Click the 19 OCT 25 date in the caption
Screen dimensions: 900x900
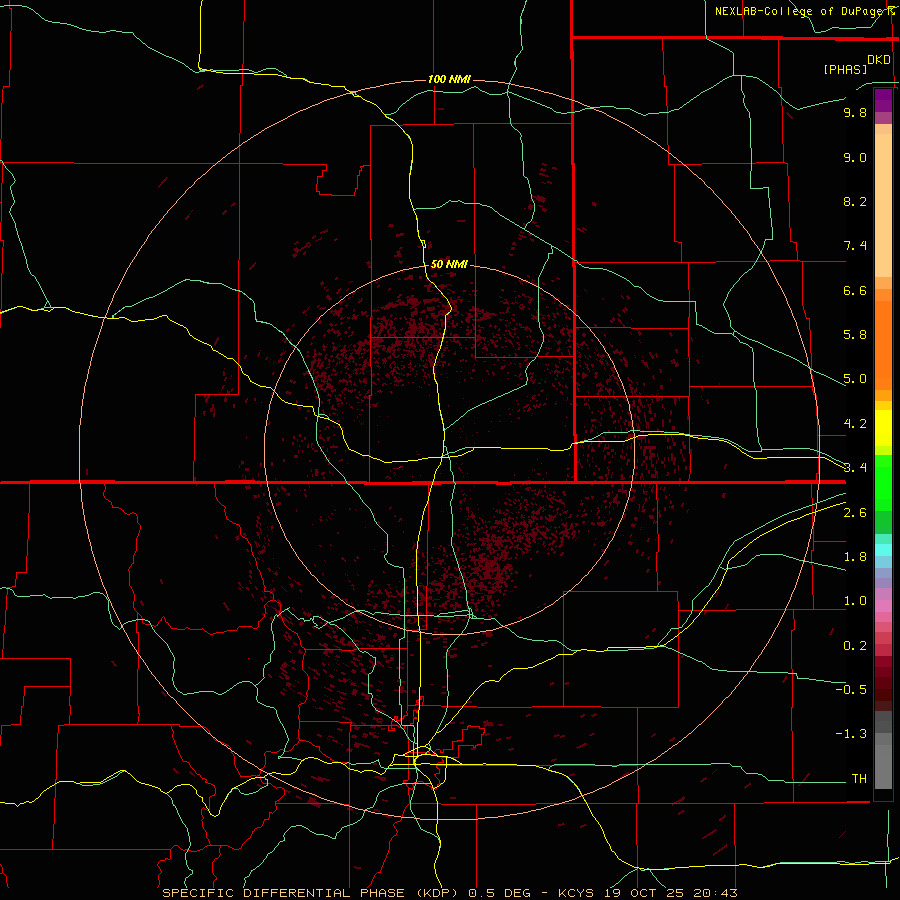643,893
